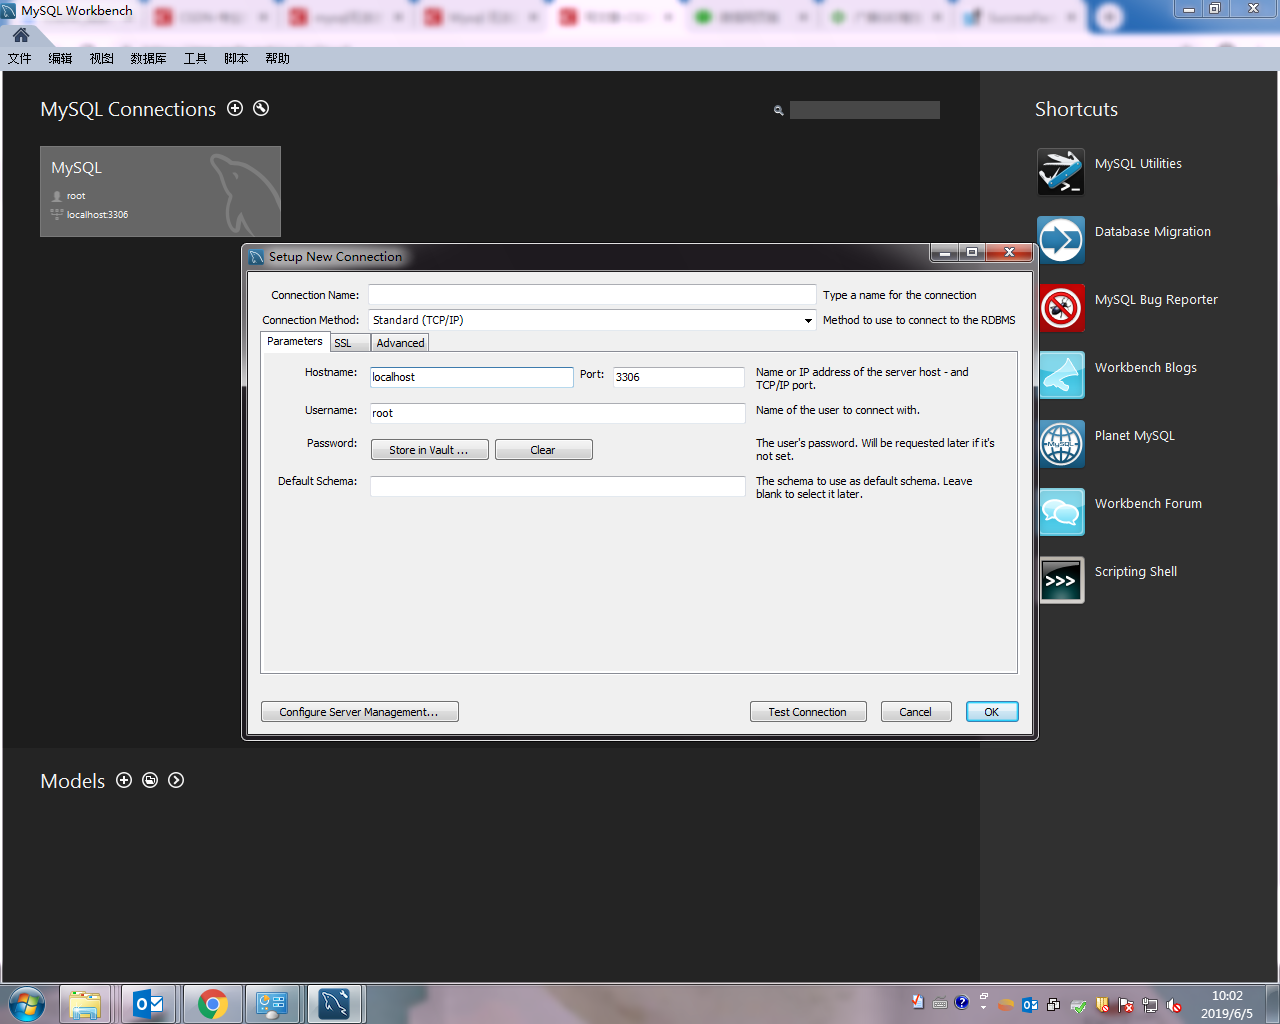Launch the MySQL Utilities shortcut
This screenshot has height=1024, width=1280.
click(1060, 171)
